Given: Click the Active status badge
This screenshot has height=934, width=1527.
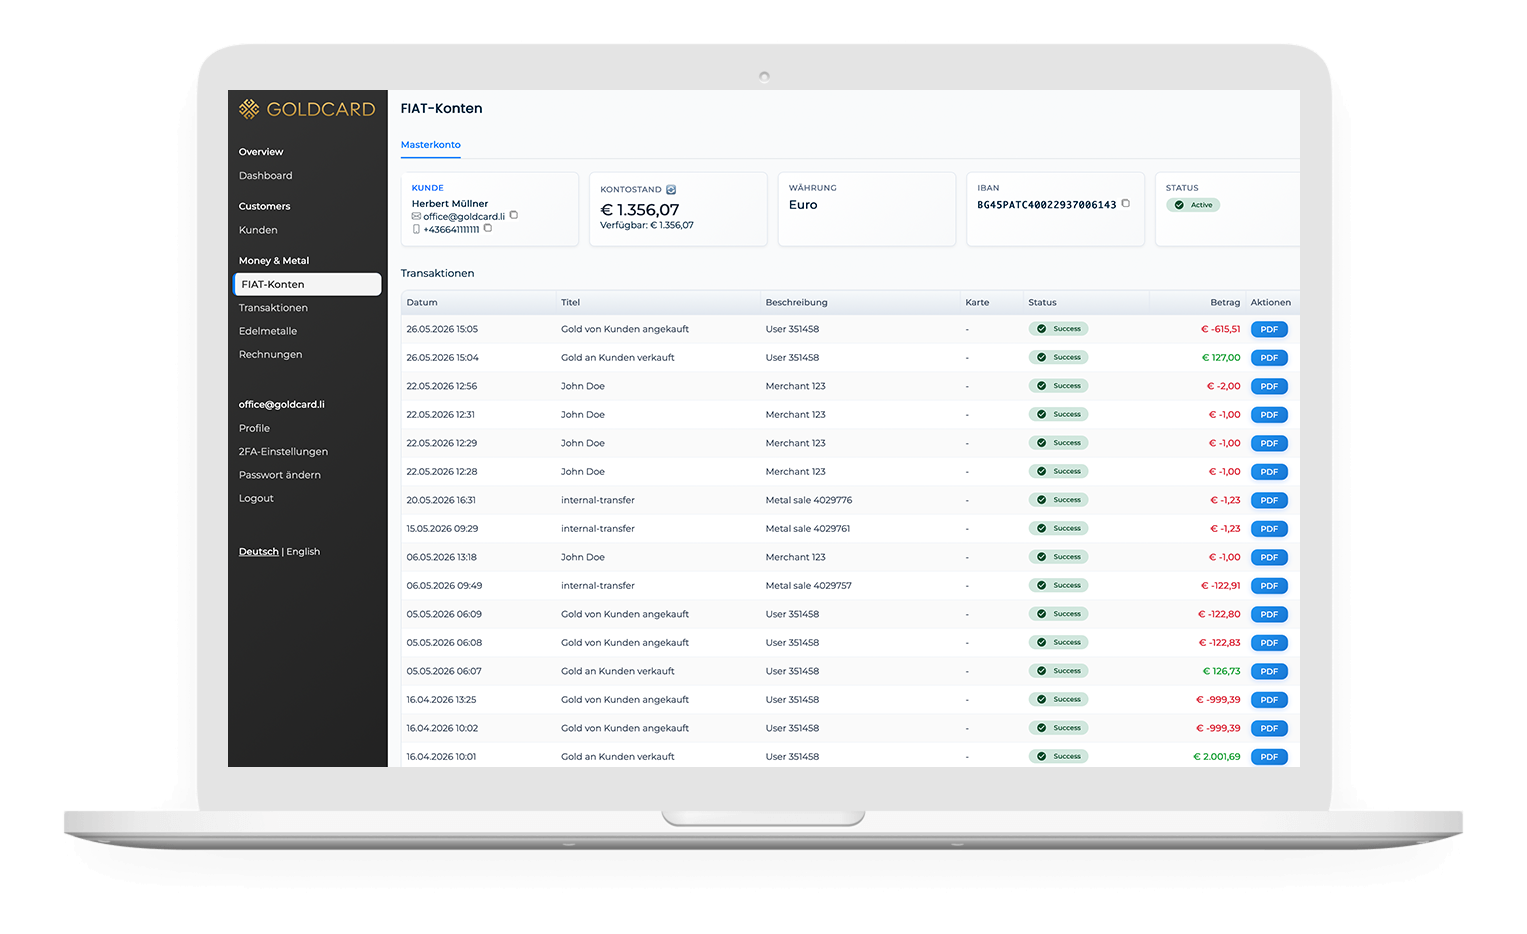Looking at the screenshot, I should click(x=1193, y=205).
